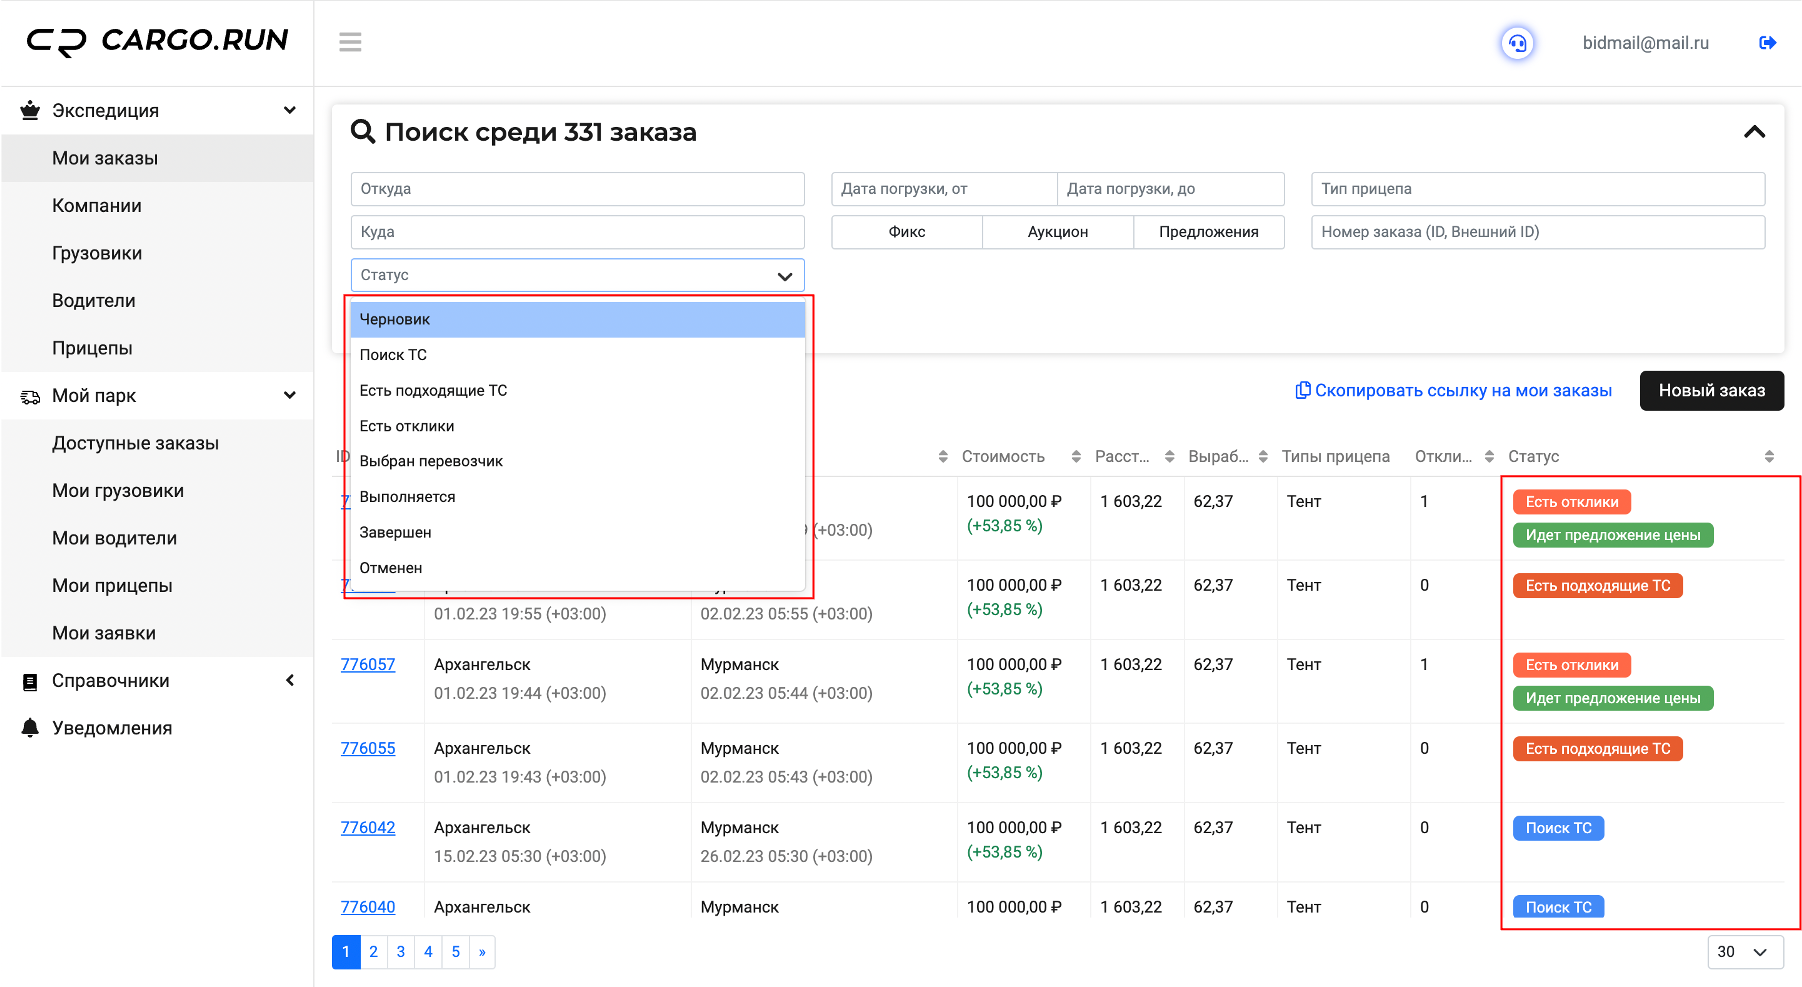The height and width of the screenshot is (987, 1802).
Task: Click the hamburger menu icon
Action: tap(350, 42)
